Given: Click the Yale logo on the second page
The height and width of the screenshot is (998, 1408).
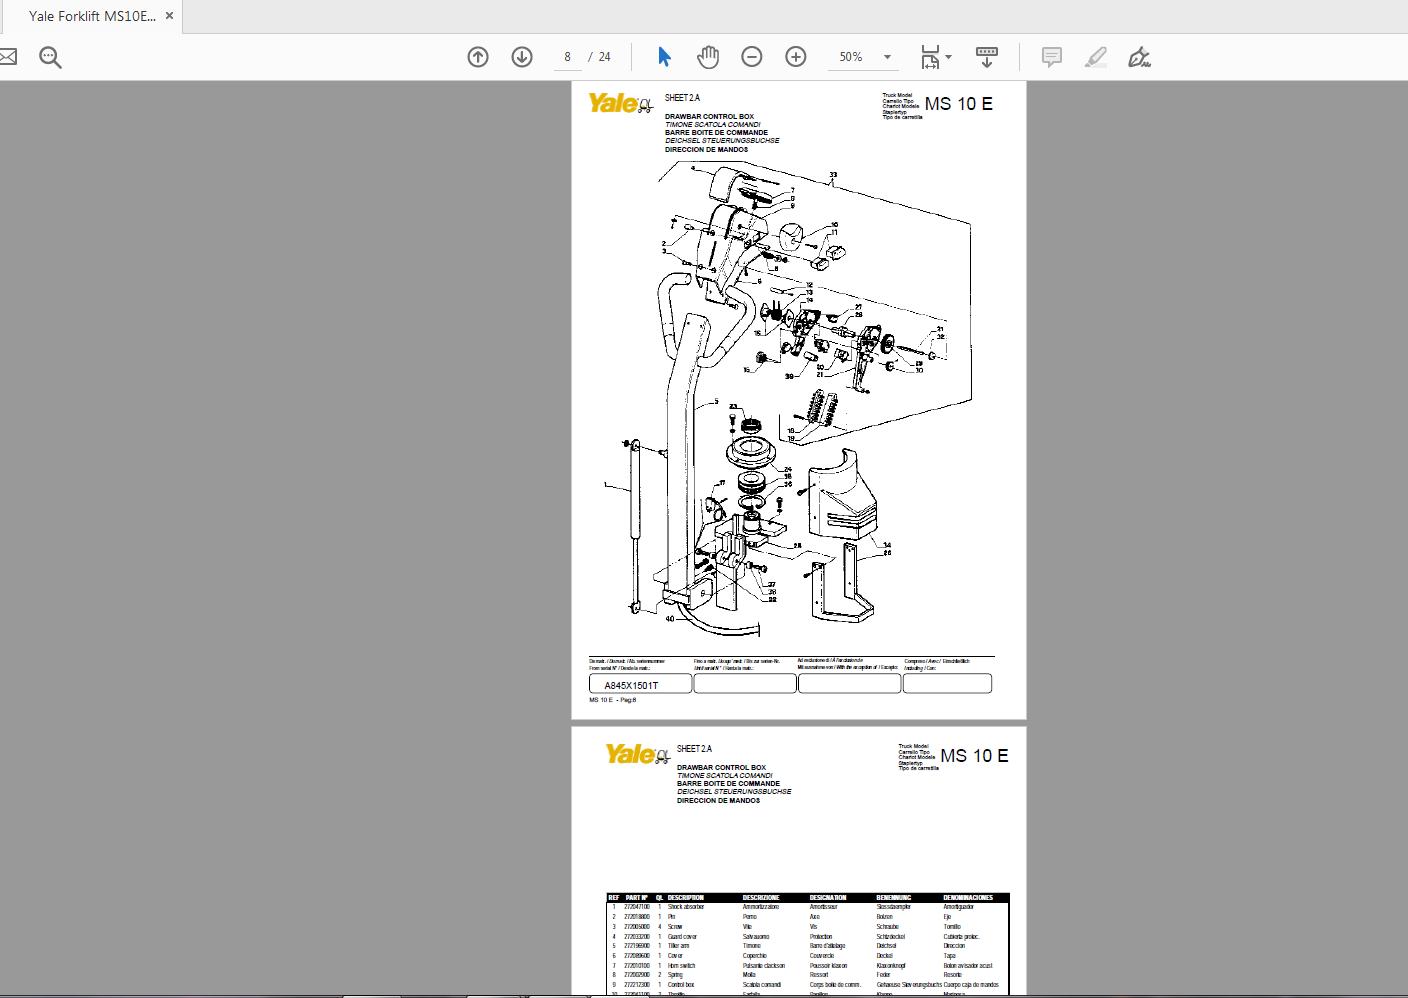Looking at the screenshot, I should click(x=636, y=754).
